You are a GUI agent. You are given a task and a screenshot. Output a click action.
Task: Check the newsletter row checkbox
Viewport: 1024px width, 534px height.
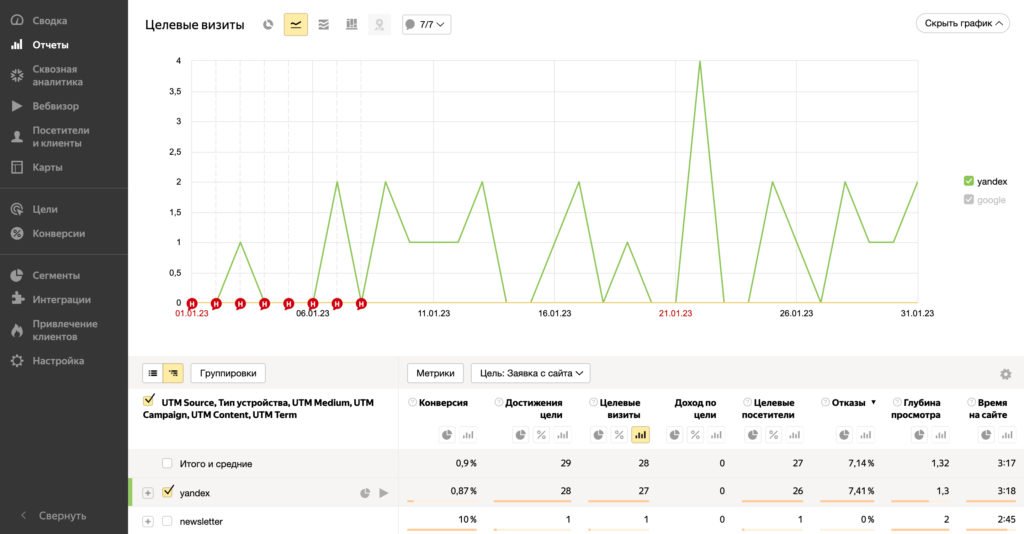[x=168, y=521]
